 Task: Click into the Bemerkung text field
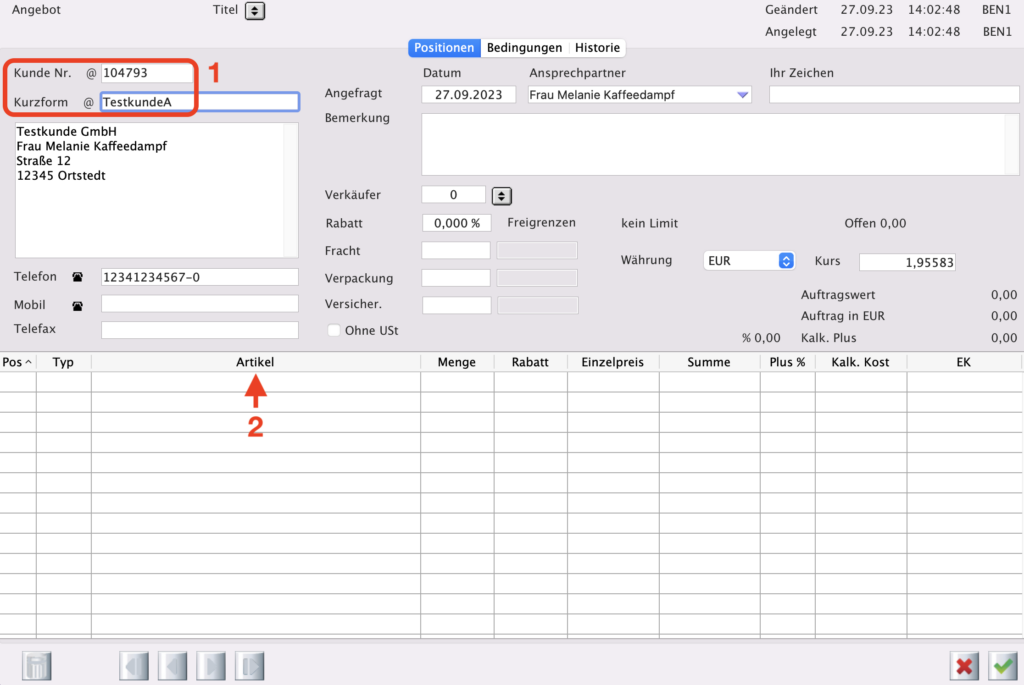[x=712, y=144]
